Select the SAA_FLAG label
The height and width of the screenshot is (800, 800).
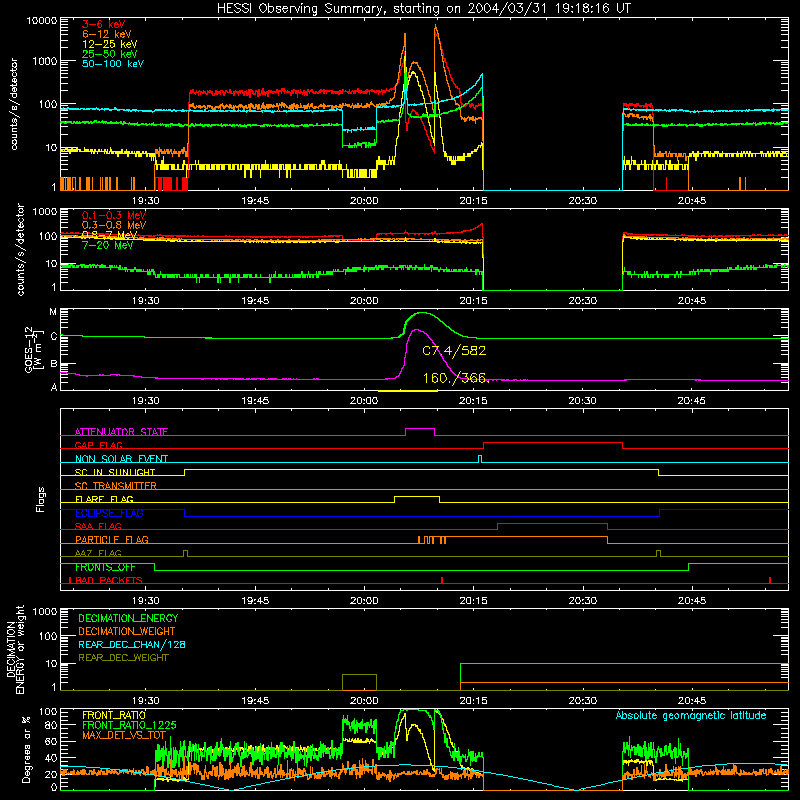tap(98, 526)
